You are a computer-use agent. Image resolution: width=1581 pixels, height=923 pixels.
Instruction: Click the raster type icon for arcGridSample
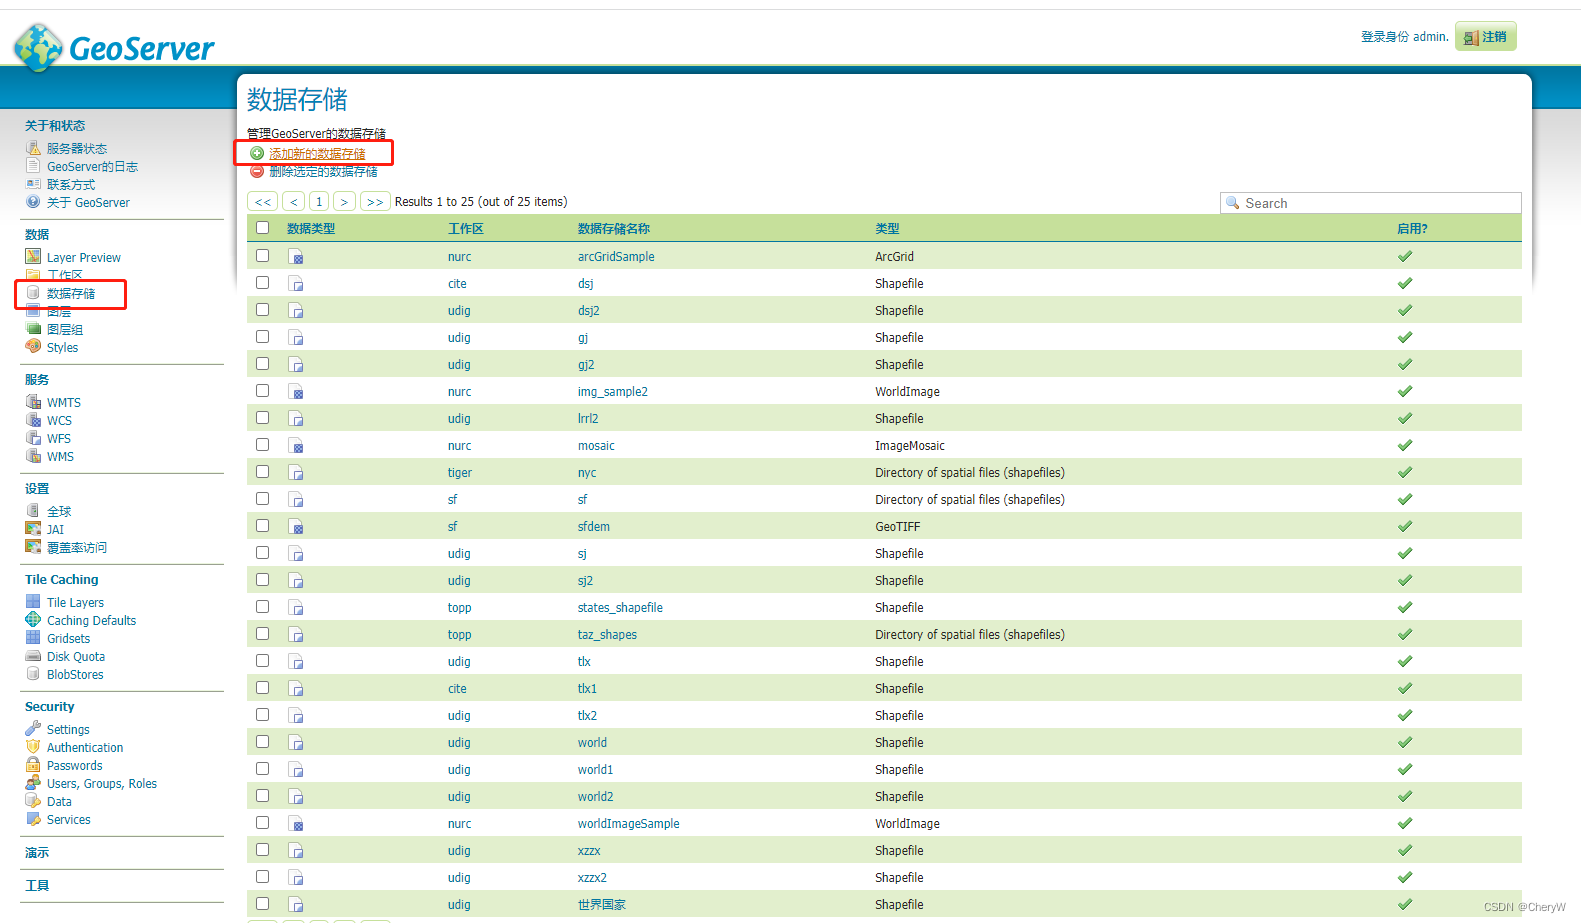click(x=296, y=257)
